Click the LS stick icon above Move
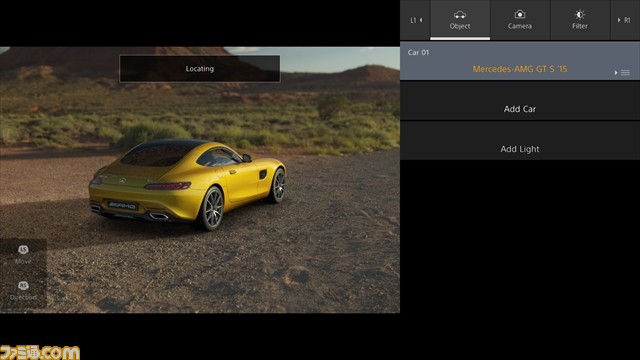 pyautogui.click(x=23, y=249)
